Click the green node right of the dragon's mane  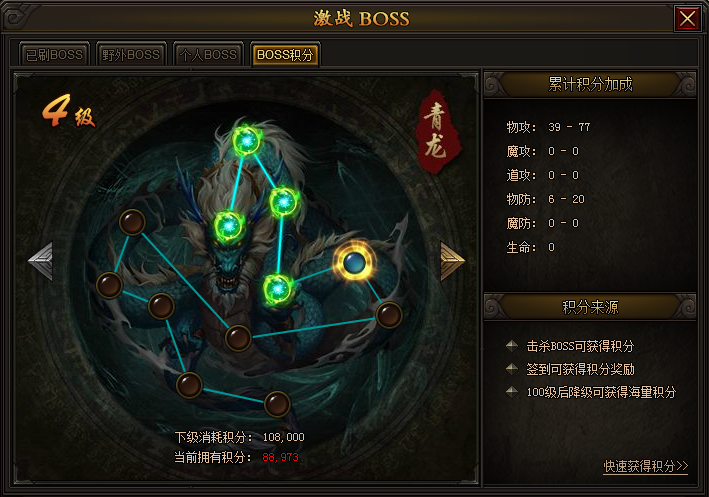click(x=284, y=202)
